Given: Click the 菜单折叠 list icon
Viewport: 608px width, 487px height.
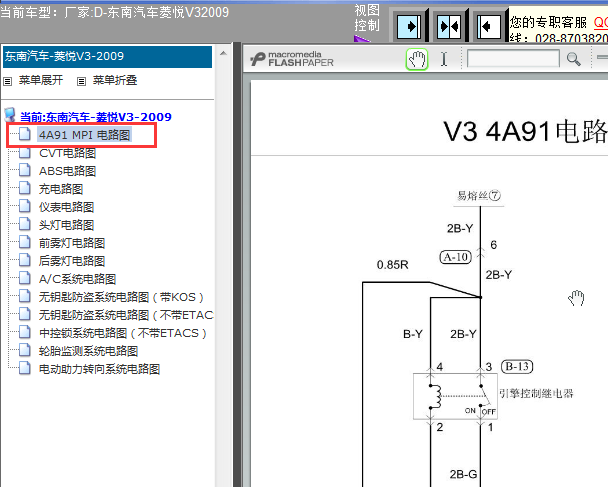Looking at the screenshot, I should click(x=81, y=81).
